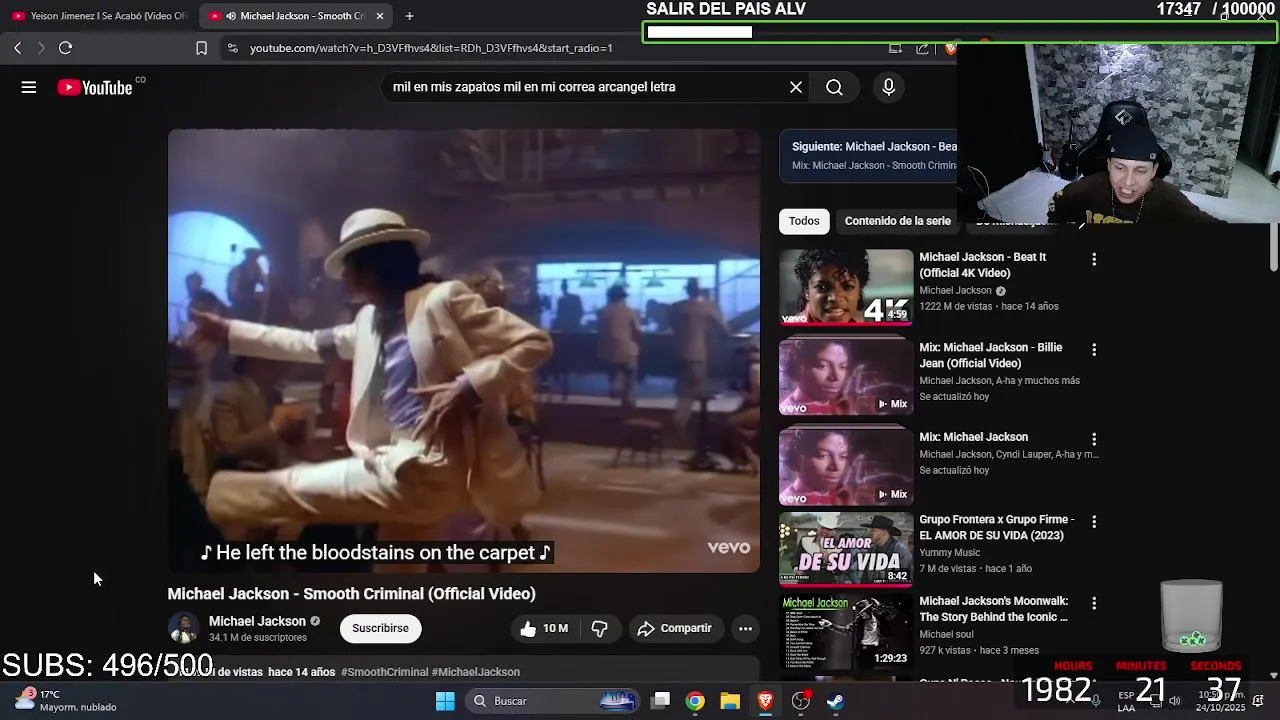Go back with the browser back arrow
The height and width of the screenshot is (720, 1280).
[17, 47]
